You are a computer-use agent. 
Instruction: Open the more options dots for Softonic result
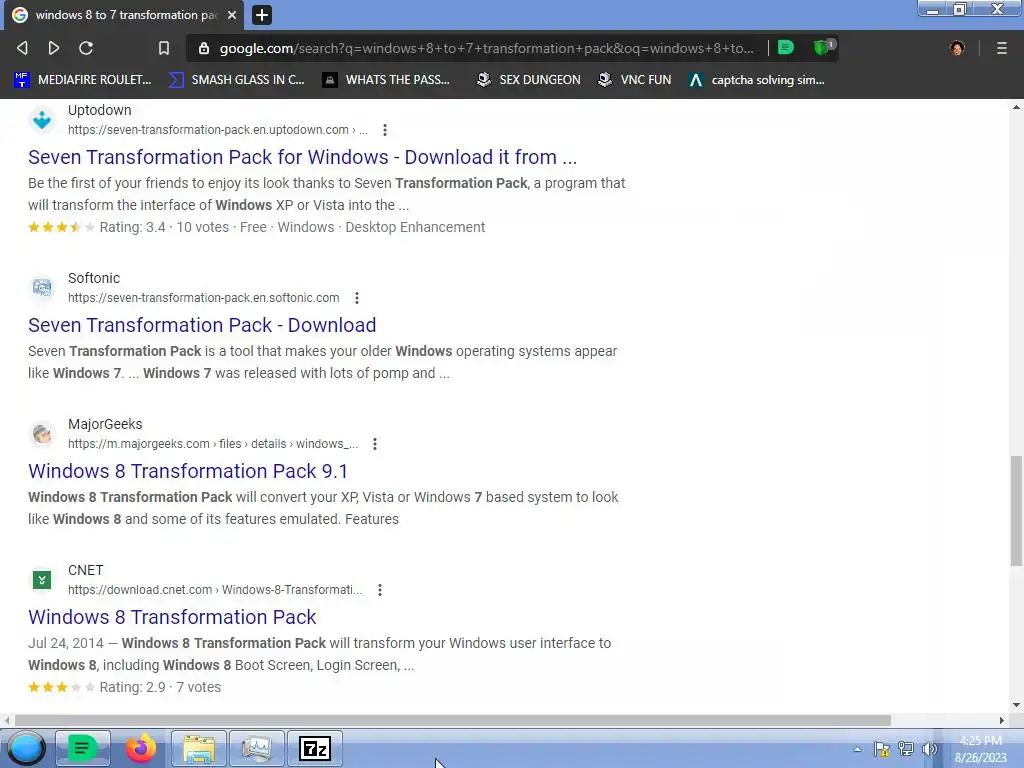tap(357, 298)
